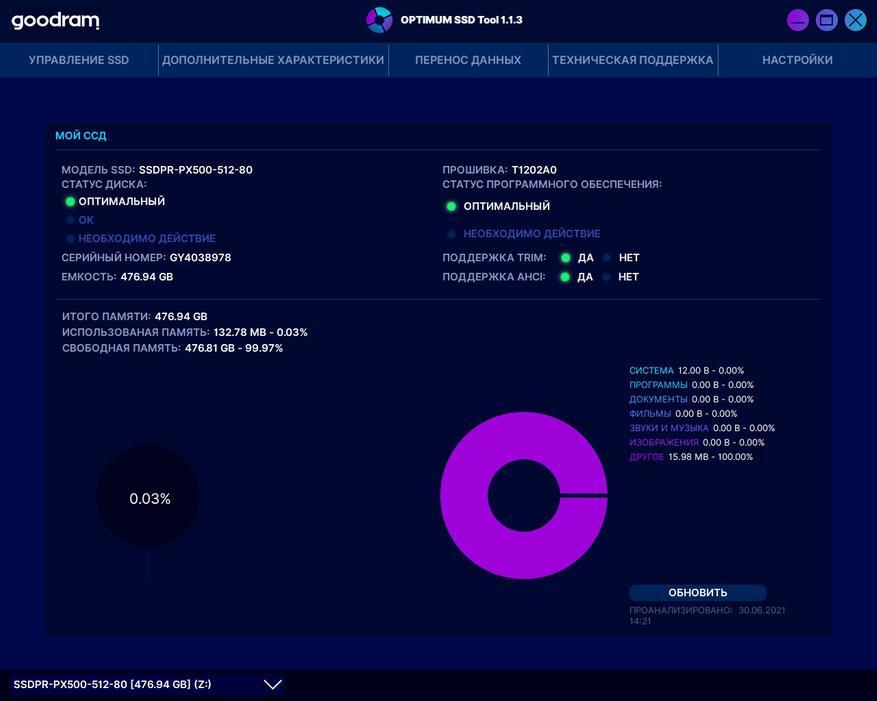Click the goodram logo

tap(55, 21)
